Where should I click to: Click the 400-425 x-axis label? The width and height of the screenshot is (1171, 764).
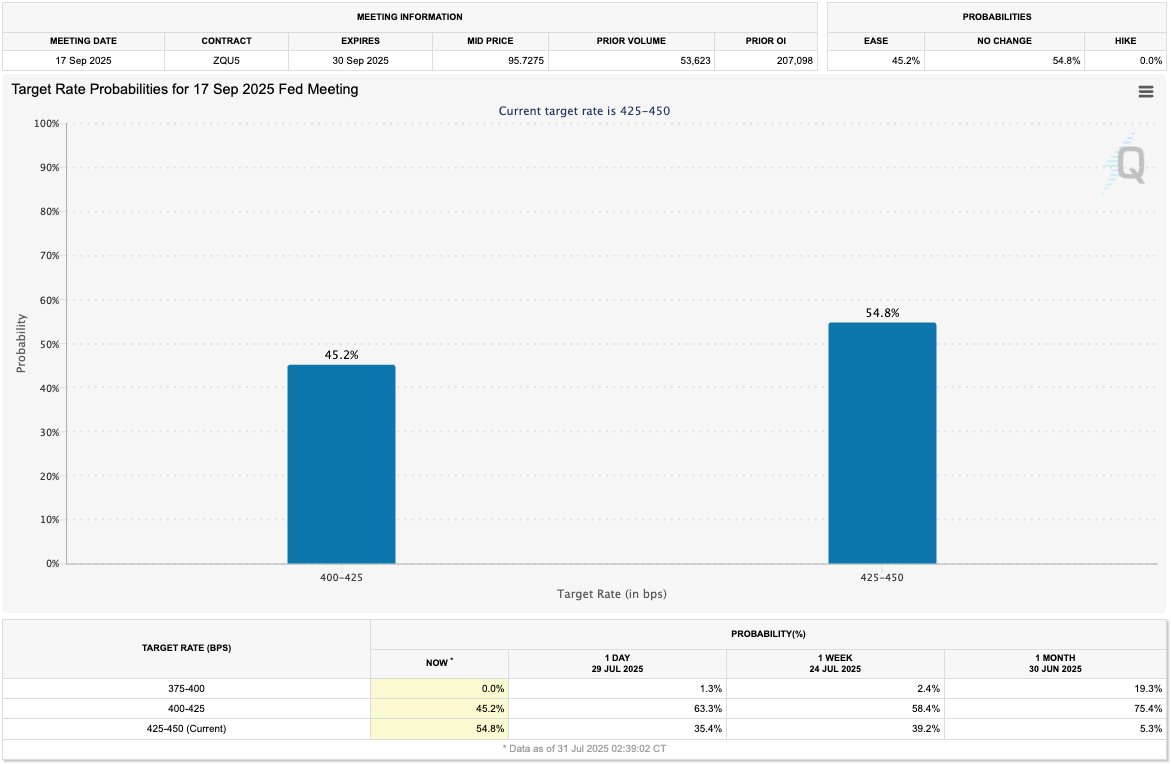pos(341,577)
